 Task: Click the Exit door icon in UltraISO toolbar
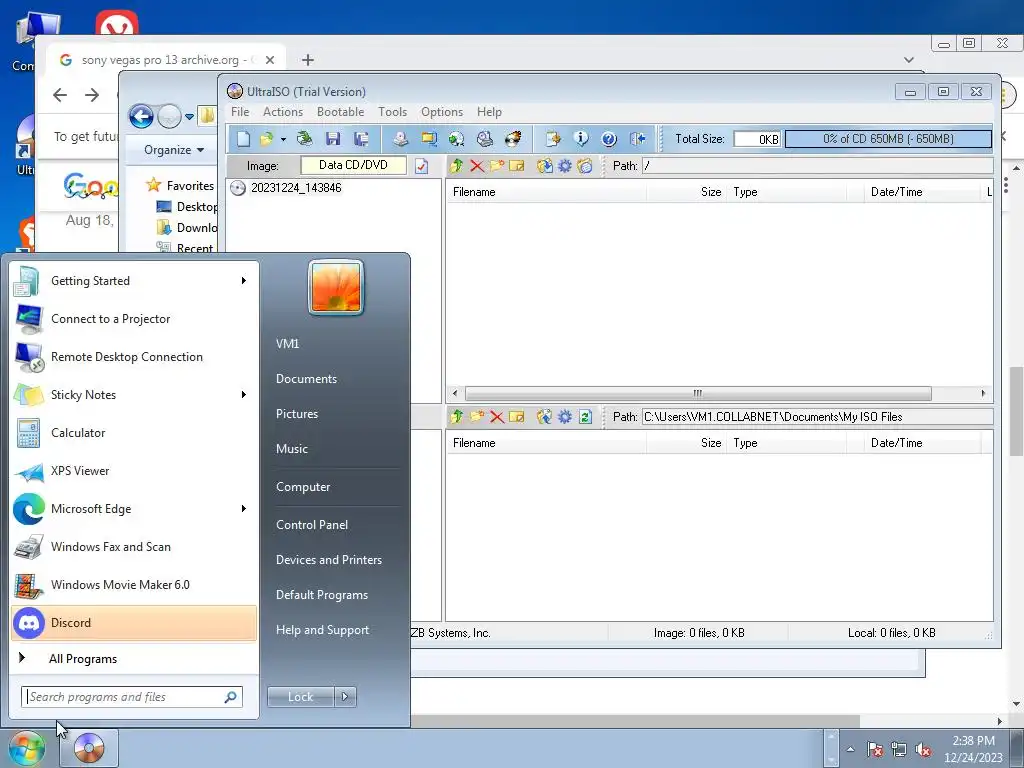tap(637, 138)
